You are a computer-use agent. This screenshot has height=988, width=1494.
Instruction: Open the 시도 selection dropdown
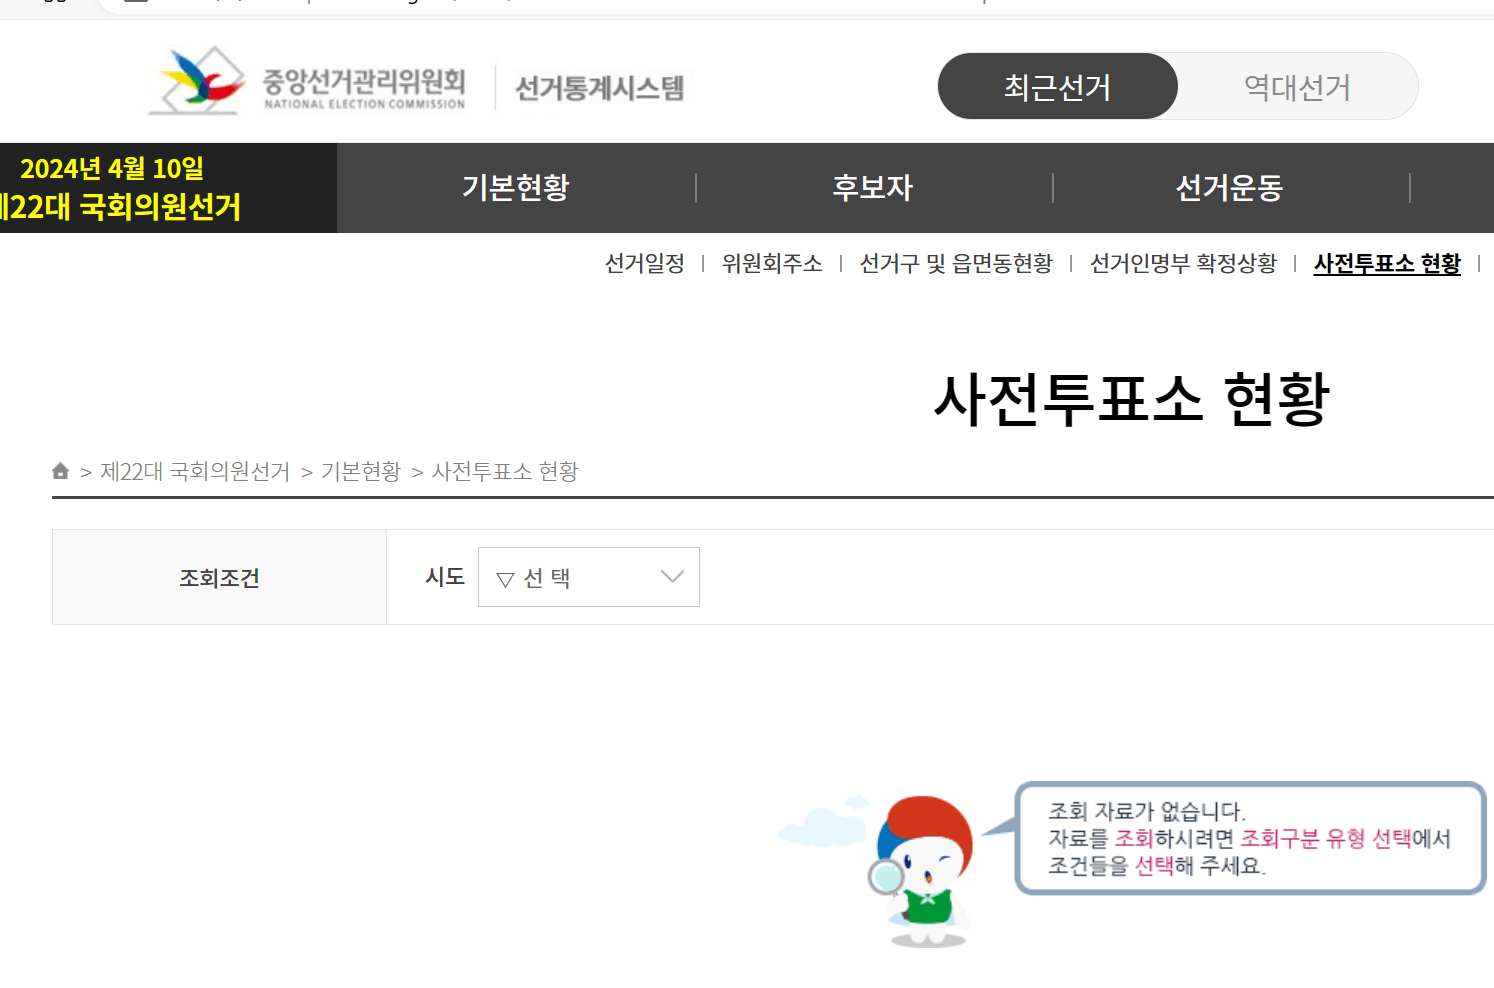(588, 577)
